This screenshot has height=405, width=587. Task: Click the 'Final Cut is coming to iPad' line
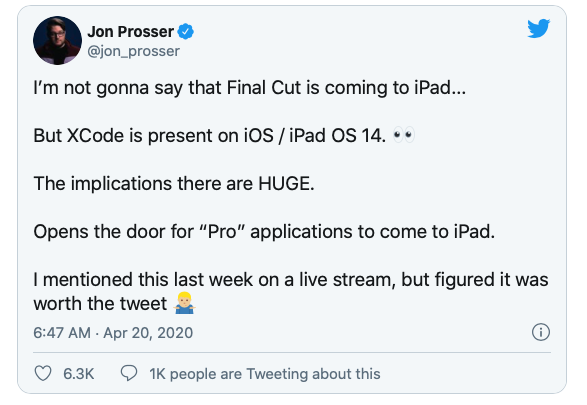(250, 88)
